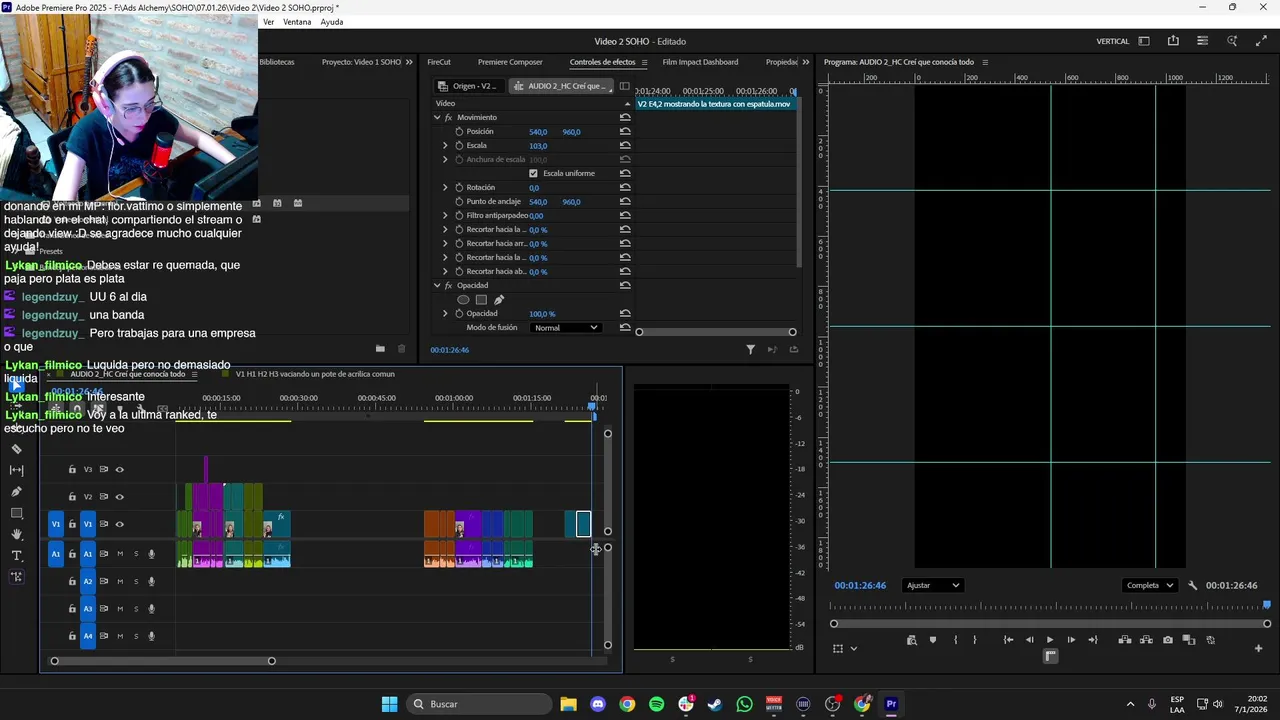Click the ellipse mask tool under Opacidad
Viewport: 1280px width, 720px height.
(x=463, y=299)
